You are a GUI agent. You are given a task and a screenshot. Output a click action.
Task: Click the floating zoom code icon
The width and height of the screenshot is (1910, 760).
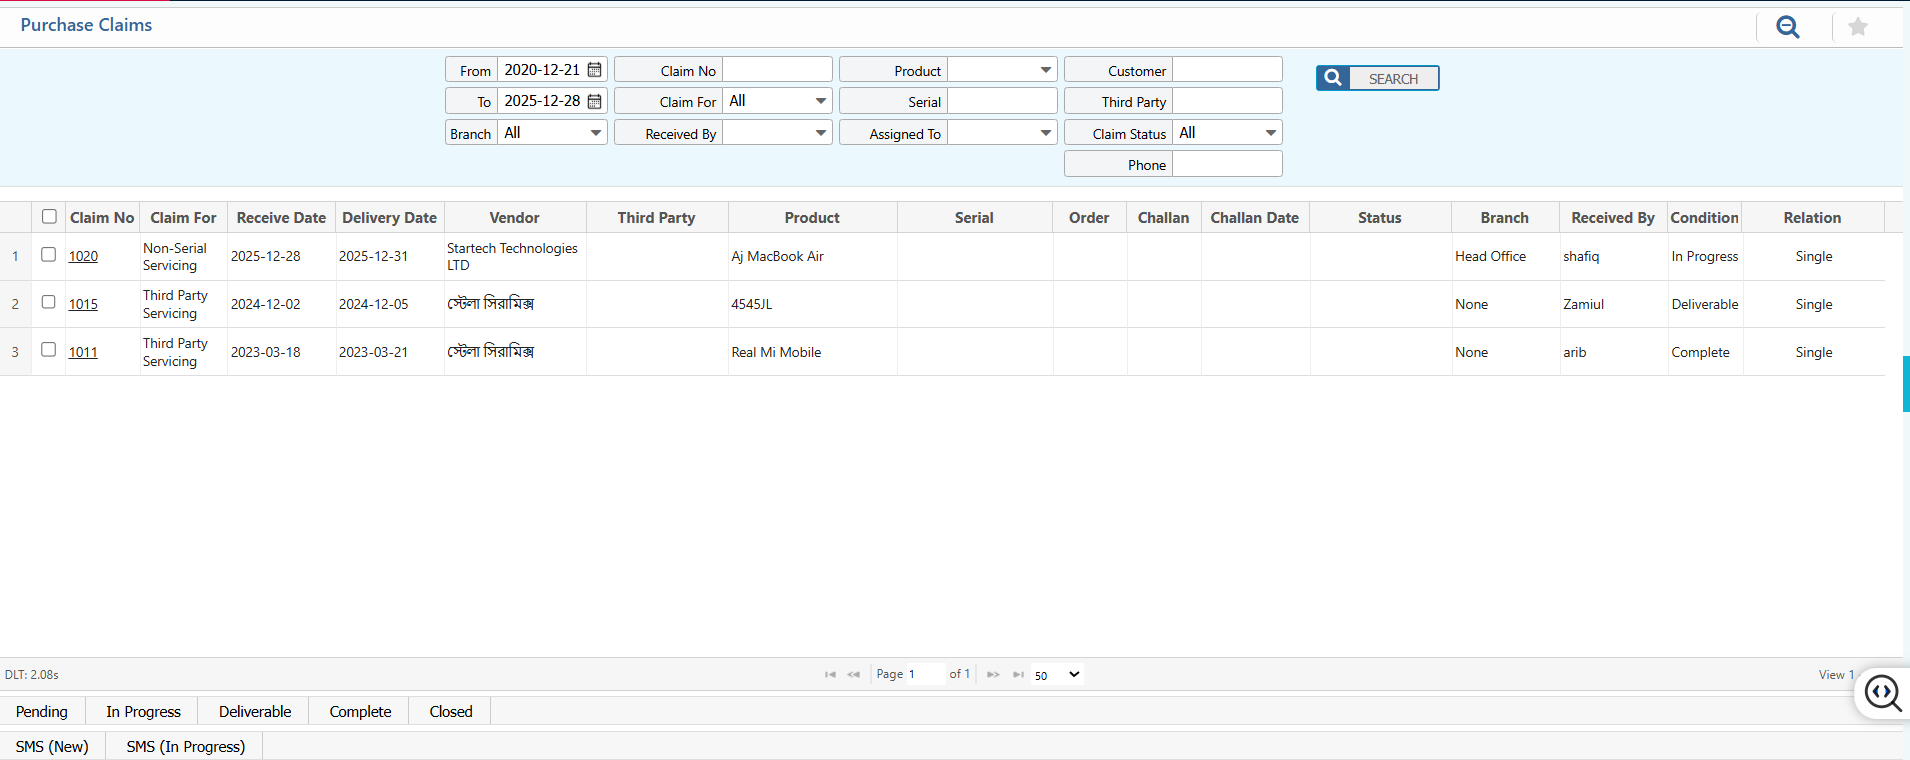[x=1882, y=693]
